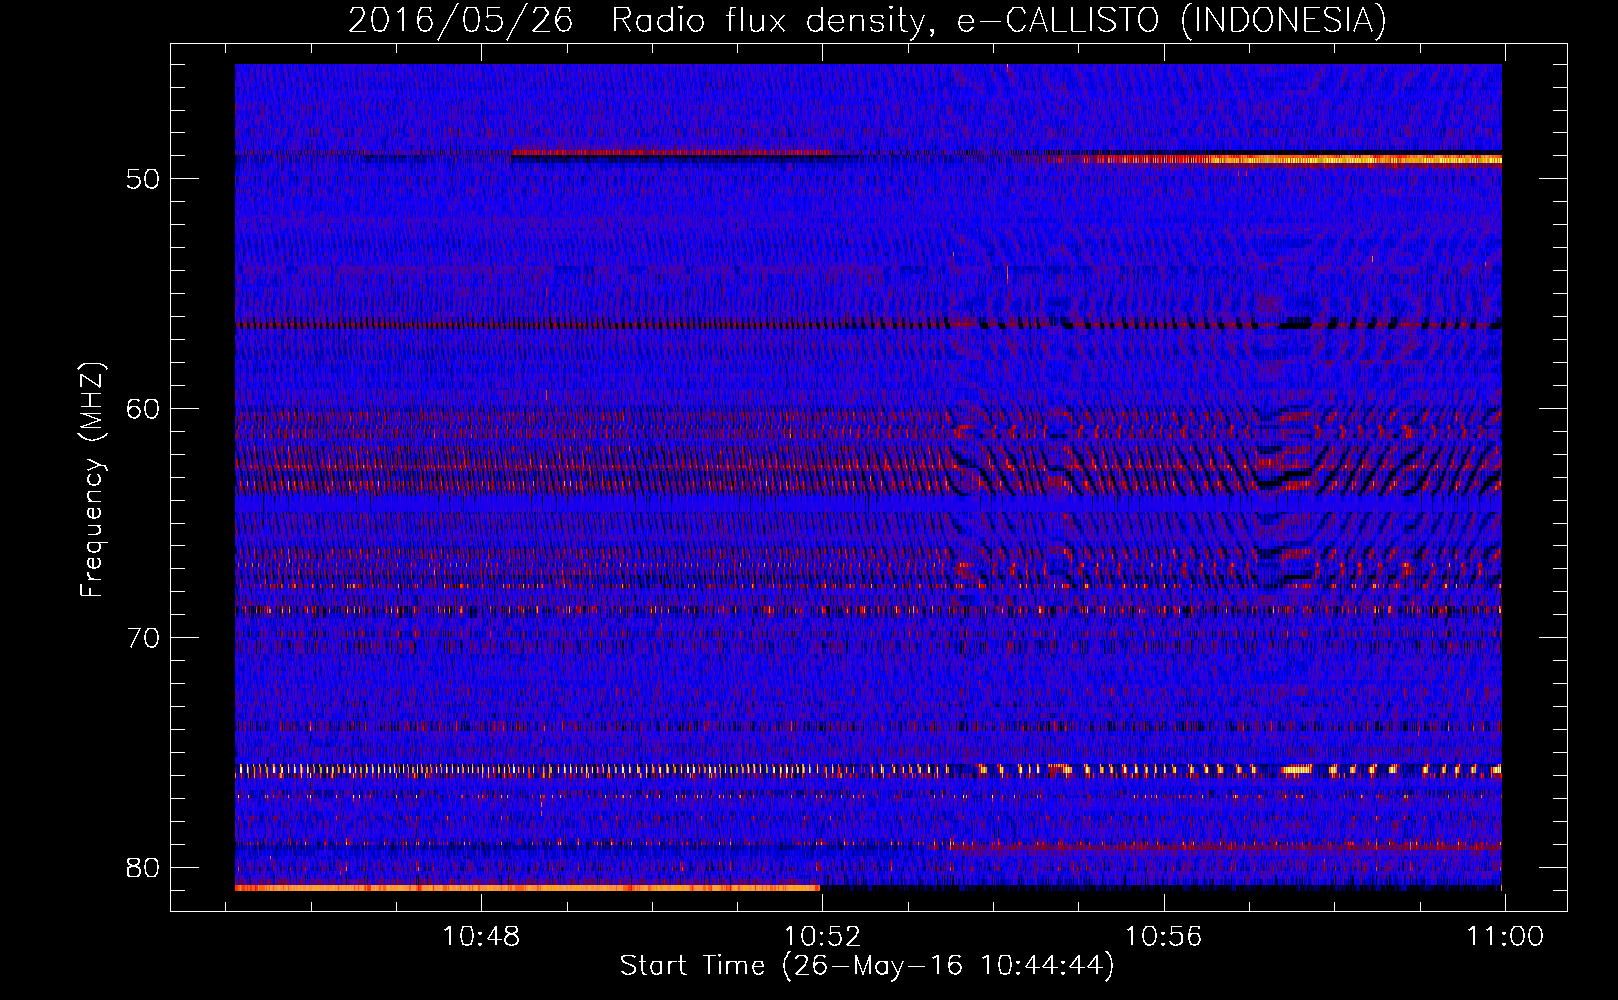Click the 10:56 time tick label
This screenshot has width=1618, height=1000.
(x=1164, y=937)
